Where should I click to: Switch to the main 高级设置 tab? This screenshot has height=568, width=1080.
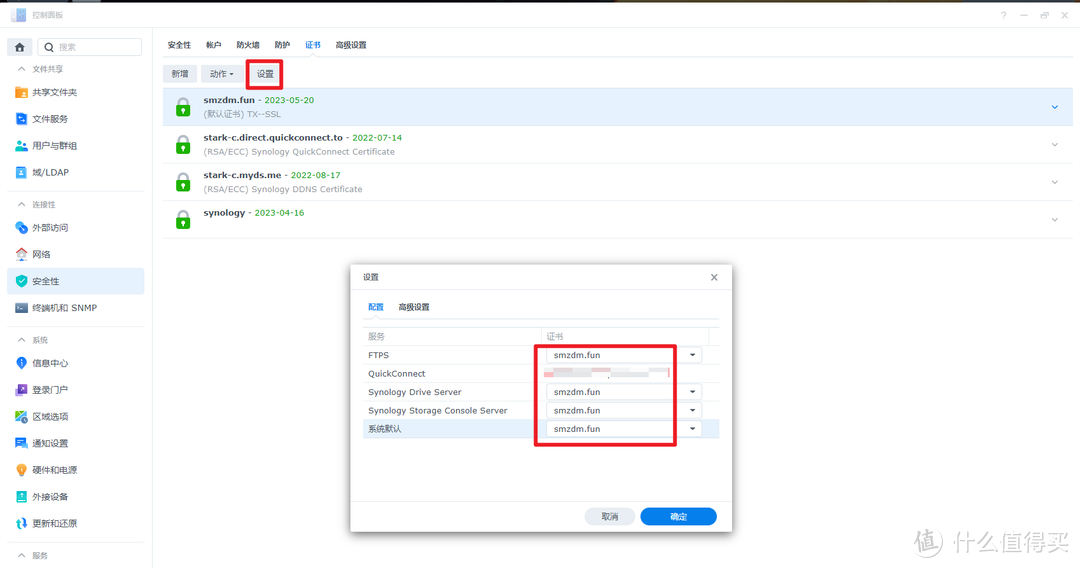coord(351,45)
